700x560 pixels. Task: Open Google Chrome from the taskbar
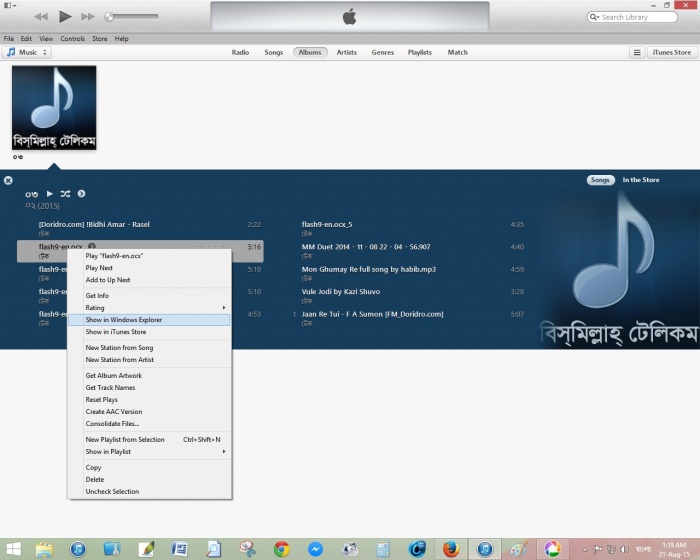282,549
